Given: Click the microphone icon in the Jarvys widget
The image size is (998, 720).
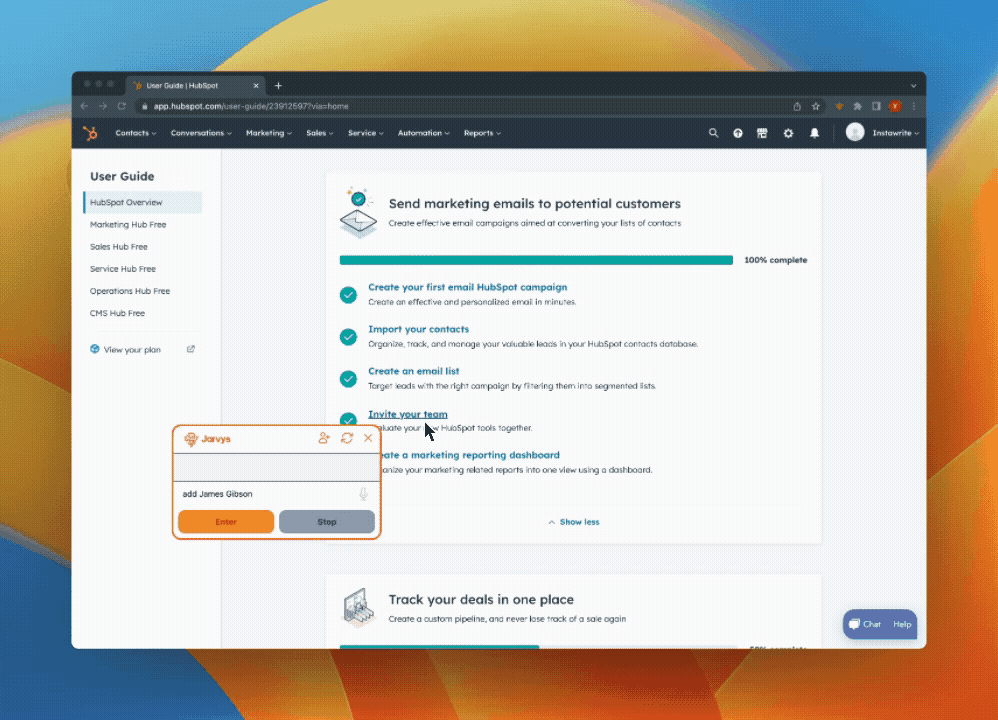Looking at the screenshot, I should [363, 494].
